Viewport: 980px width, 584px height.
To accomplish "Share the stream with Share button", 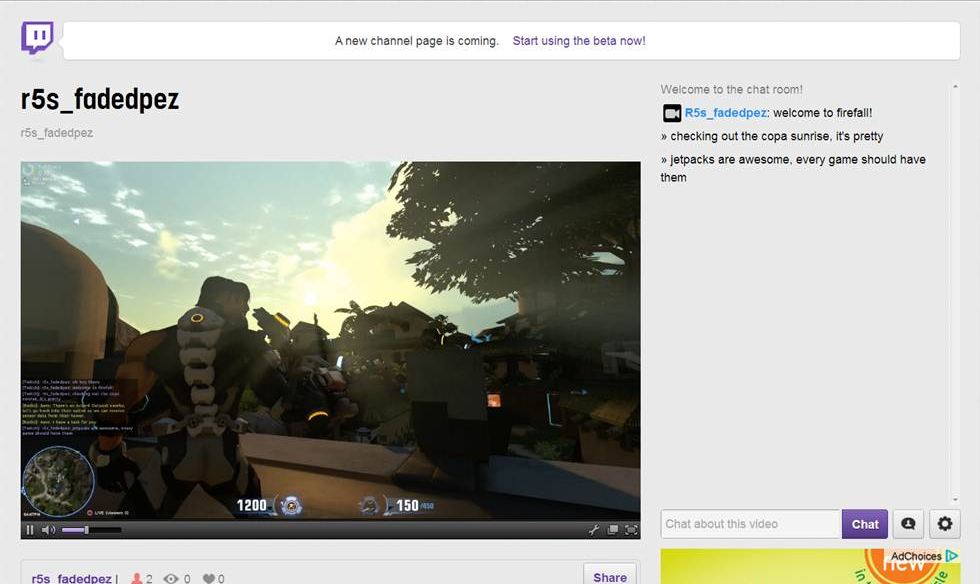I will [x=610, y=577].
